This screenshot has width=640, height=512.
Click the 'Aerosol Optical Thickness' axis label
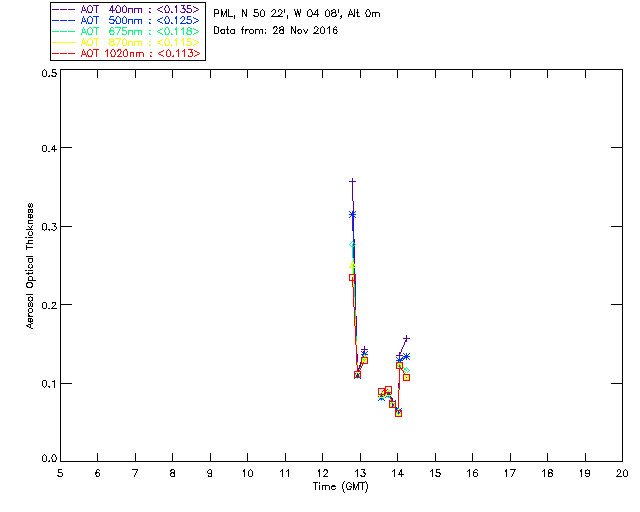(x=30, y=266)
